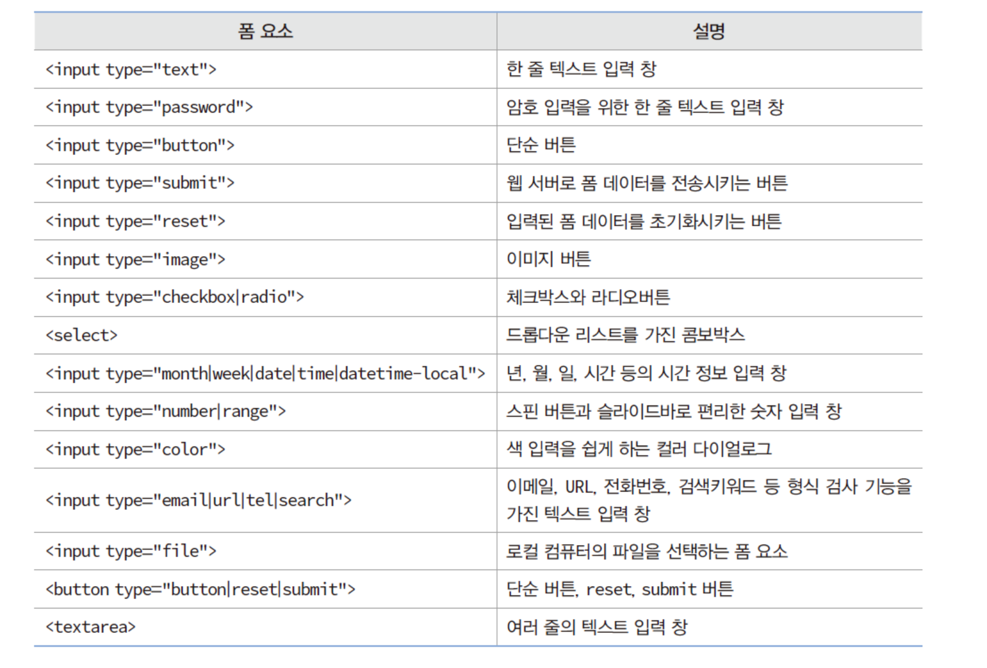This screenshot has height=668, width=987.
Task: Click '단순 버튼, reset, submit 버튼' text
Action: pos(620,589)
